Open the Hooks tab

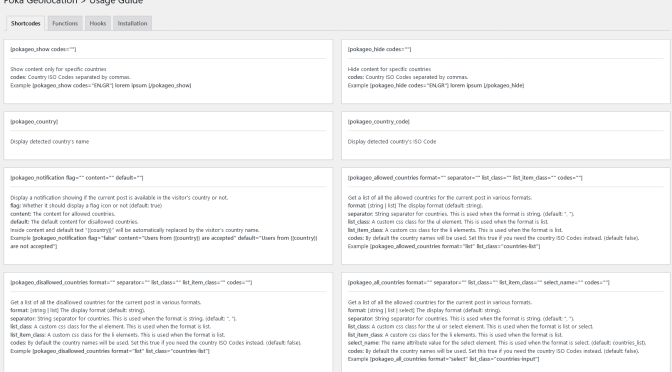(98, 24)
